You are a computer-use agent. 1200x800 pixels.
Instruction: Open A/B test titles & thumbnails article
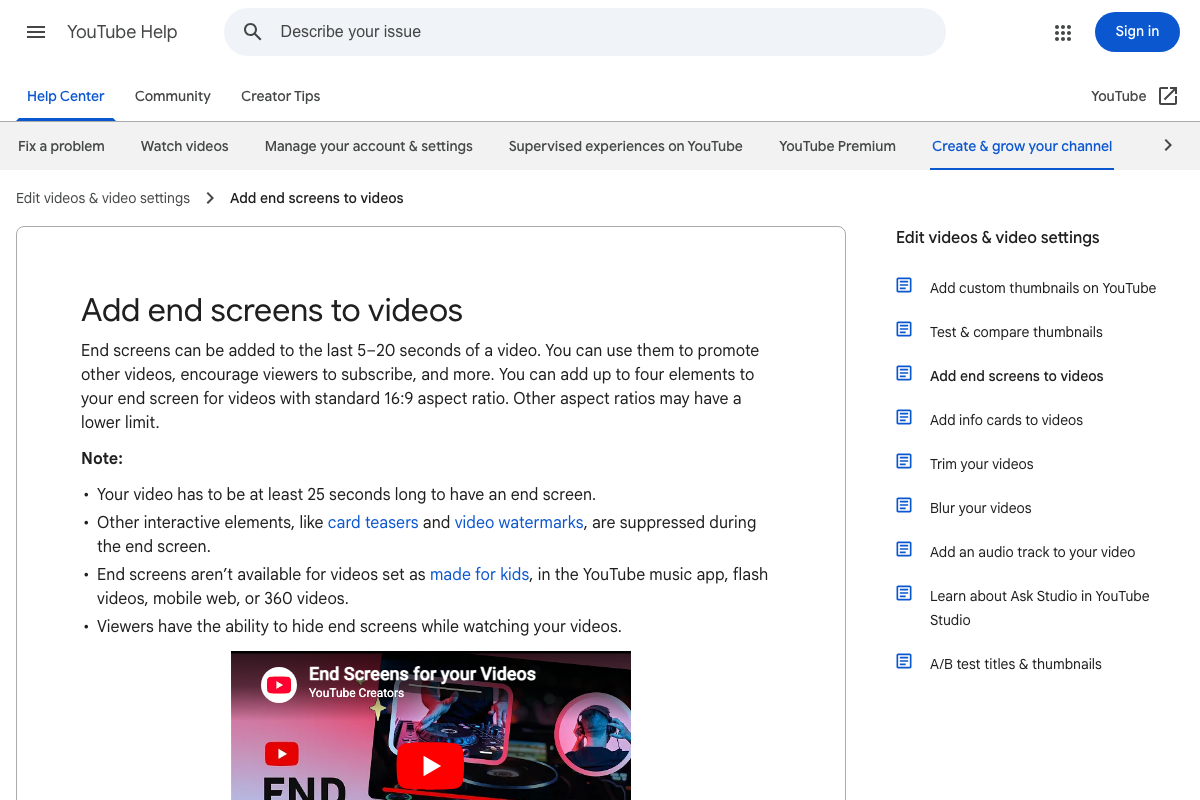(x=1016, y=664)
